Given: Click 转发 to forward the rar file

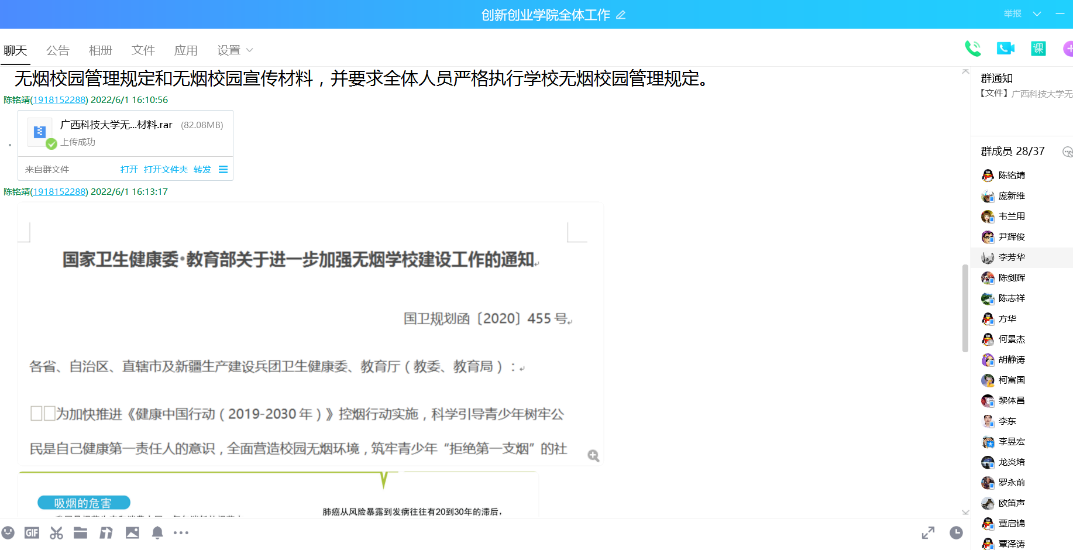Looking at the screenshot, I should [202, 170].
